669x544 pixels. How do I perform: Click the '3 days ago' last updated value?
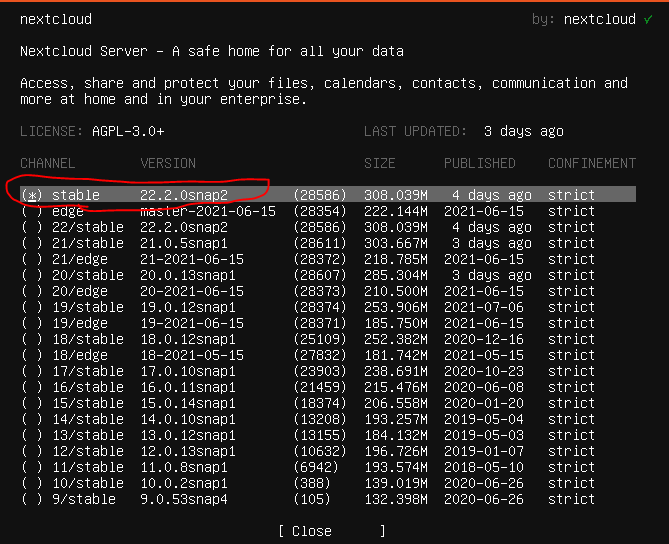[x=524, y=131]
